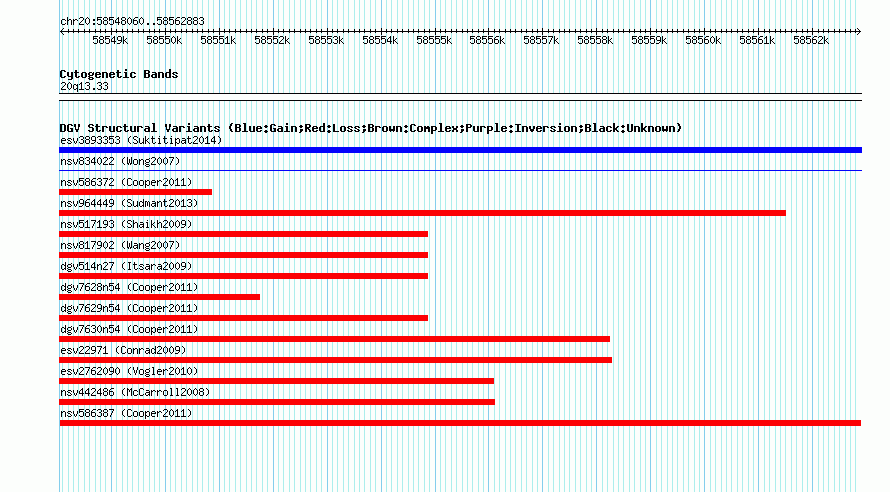Click the 58555k ruler tick label
Screen dimensions: 890x492
(x=434, y=40)
